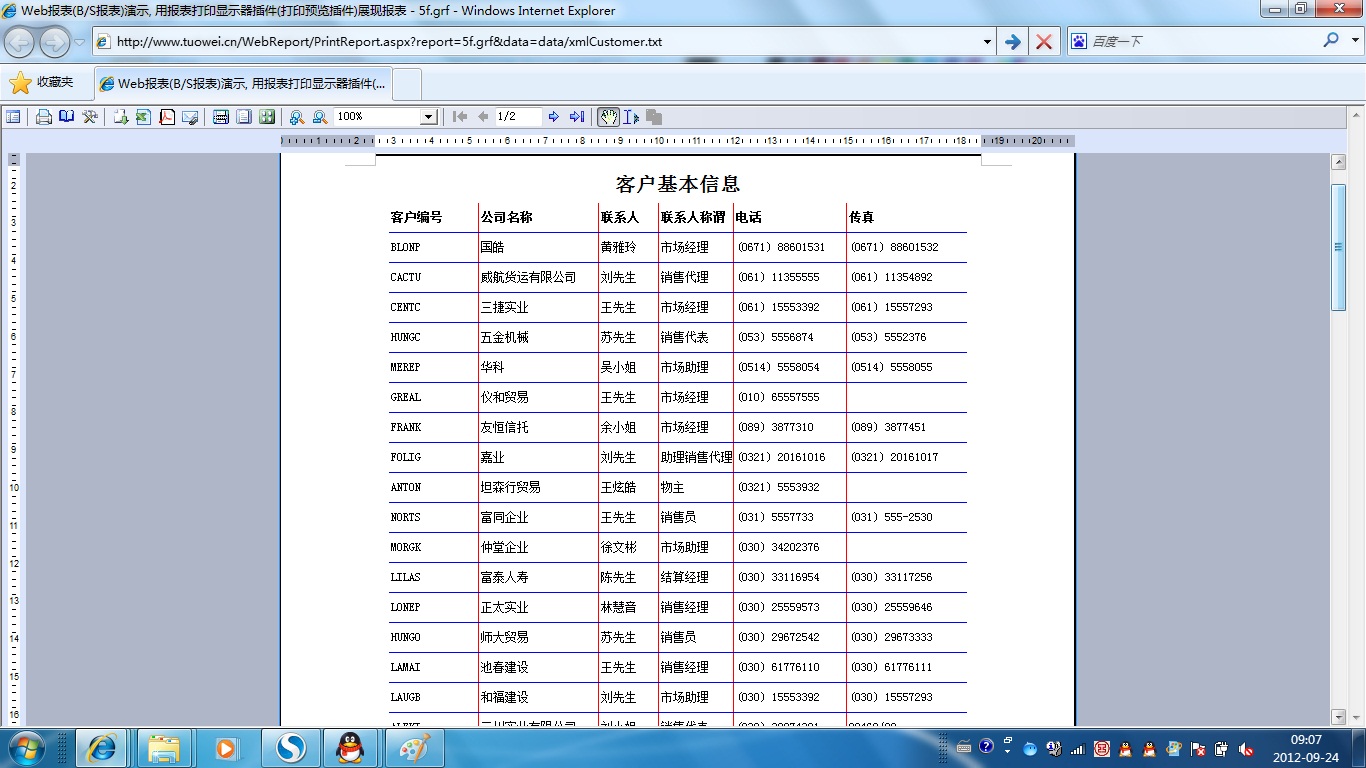Screen dimensions: 1366x768
Task: Click the Print icon in report toolbar
Action: (x=44, y=117)
